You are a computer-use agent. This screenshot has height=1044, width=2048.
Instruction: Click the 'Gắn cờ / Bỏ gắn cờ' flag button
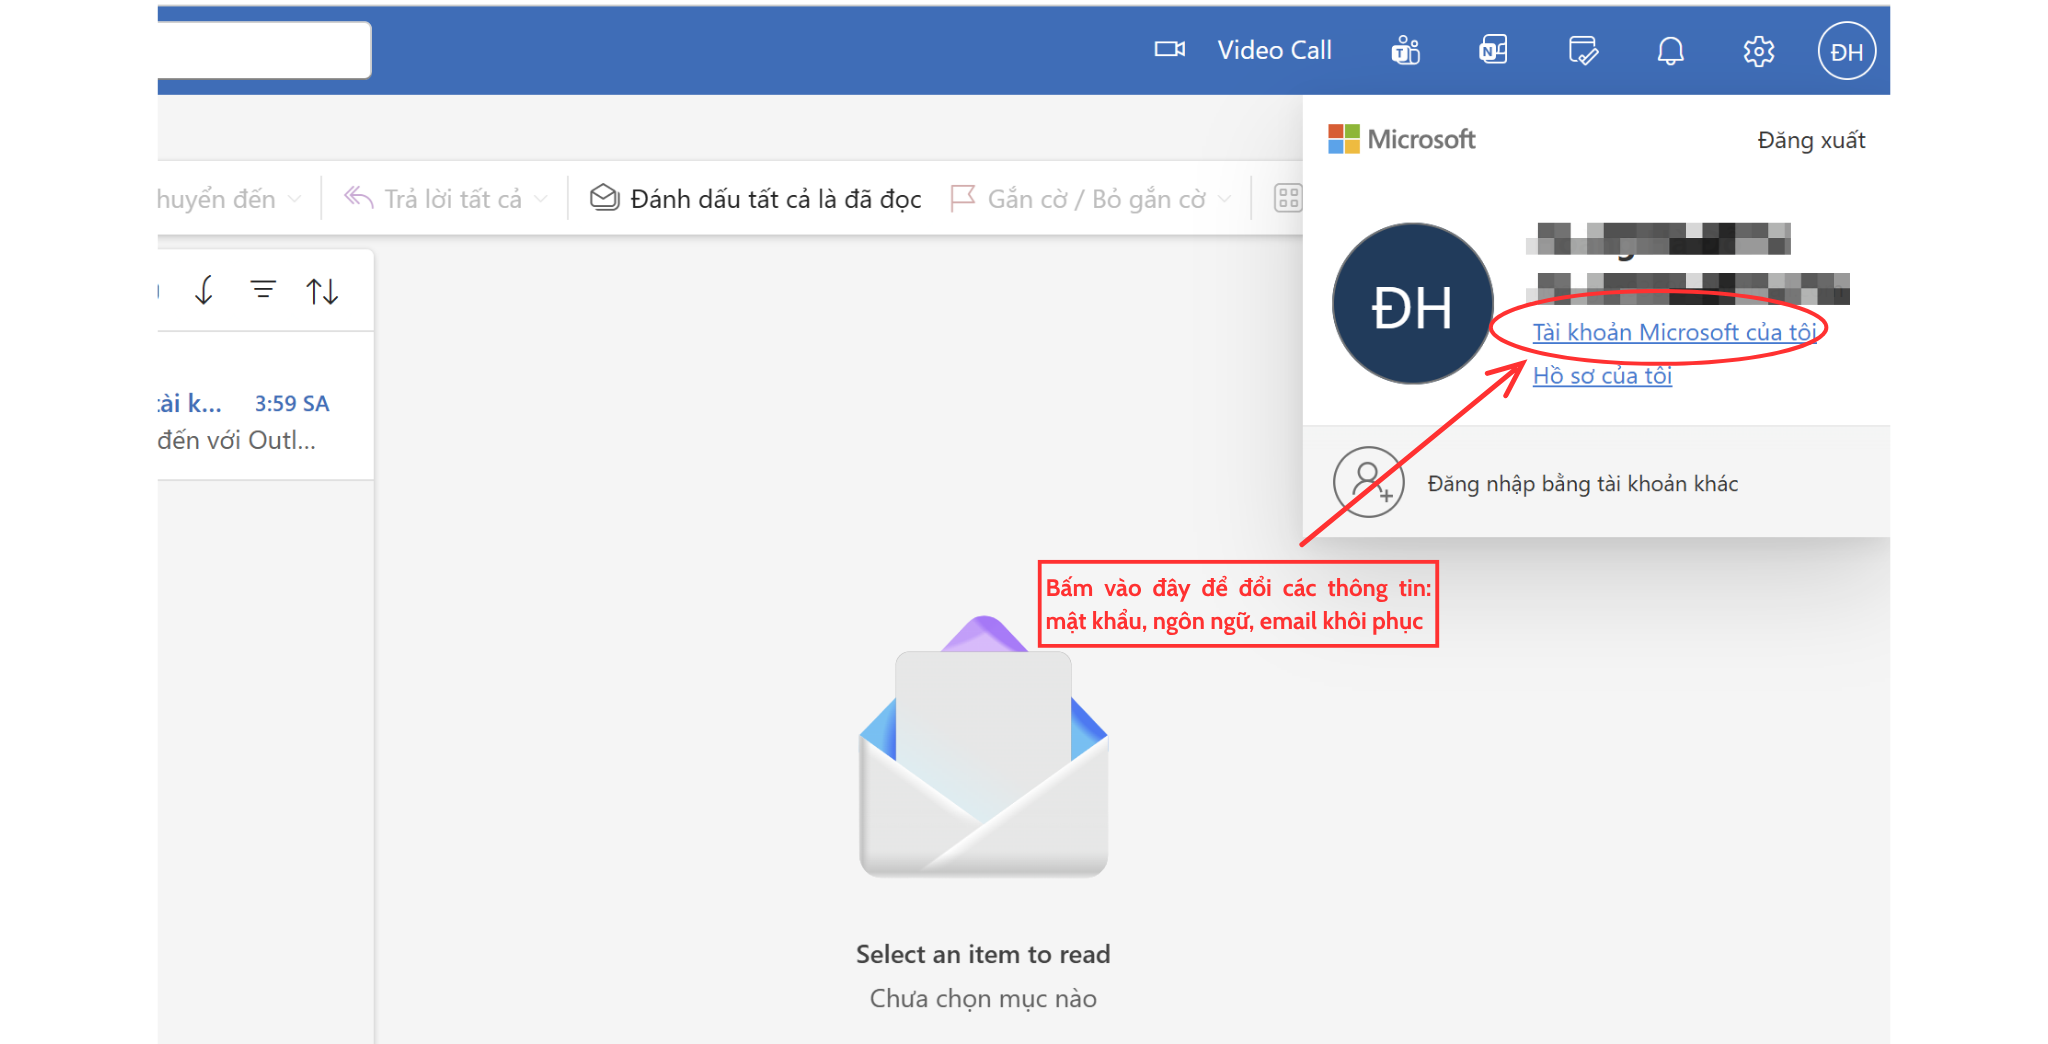1078,199
